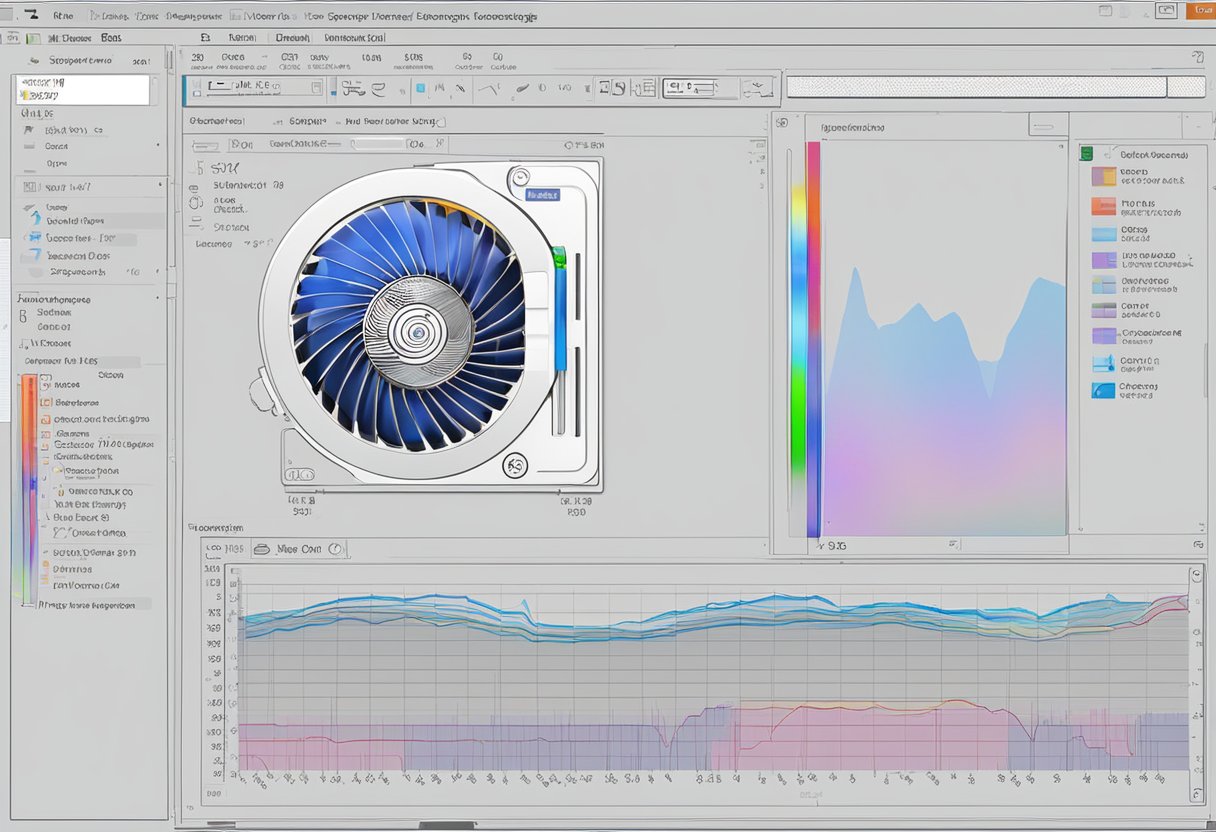Image resolution: width=1216 pixels, height=832 pixels.
Task: Toggle the first orange checkbox in left list
Action: [x=45, y=404]
